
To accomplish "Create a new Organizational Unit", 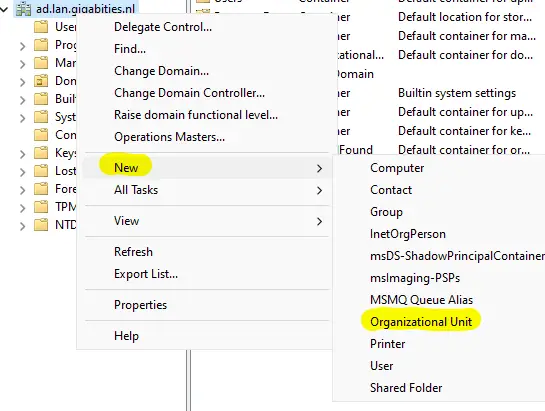I will [x=421, y=322].
